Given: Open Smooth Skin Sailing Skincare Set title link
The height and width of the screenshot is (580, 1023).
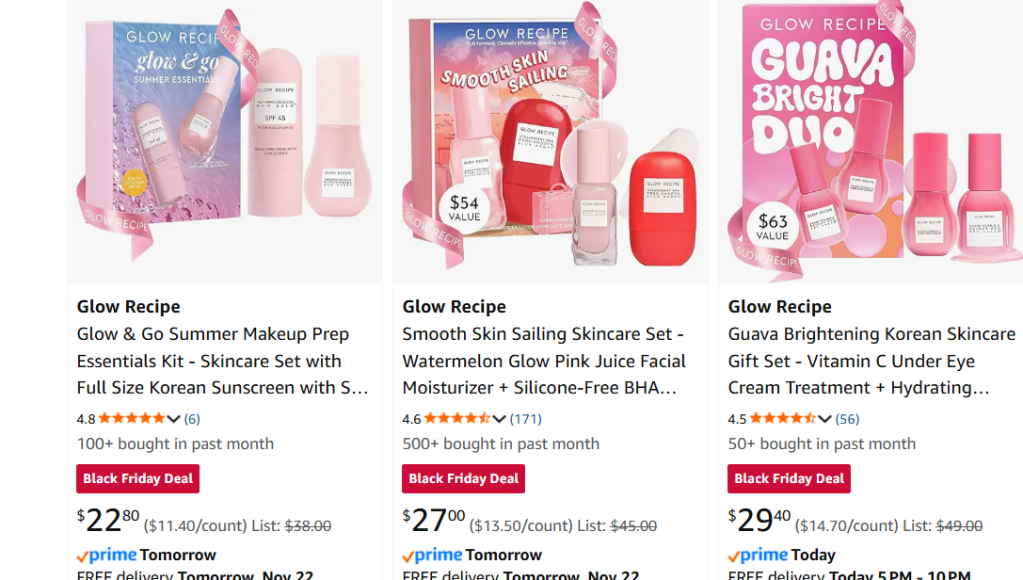Looking at the screenshot, I should [544, 361].
